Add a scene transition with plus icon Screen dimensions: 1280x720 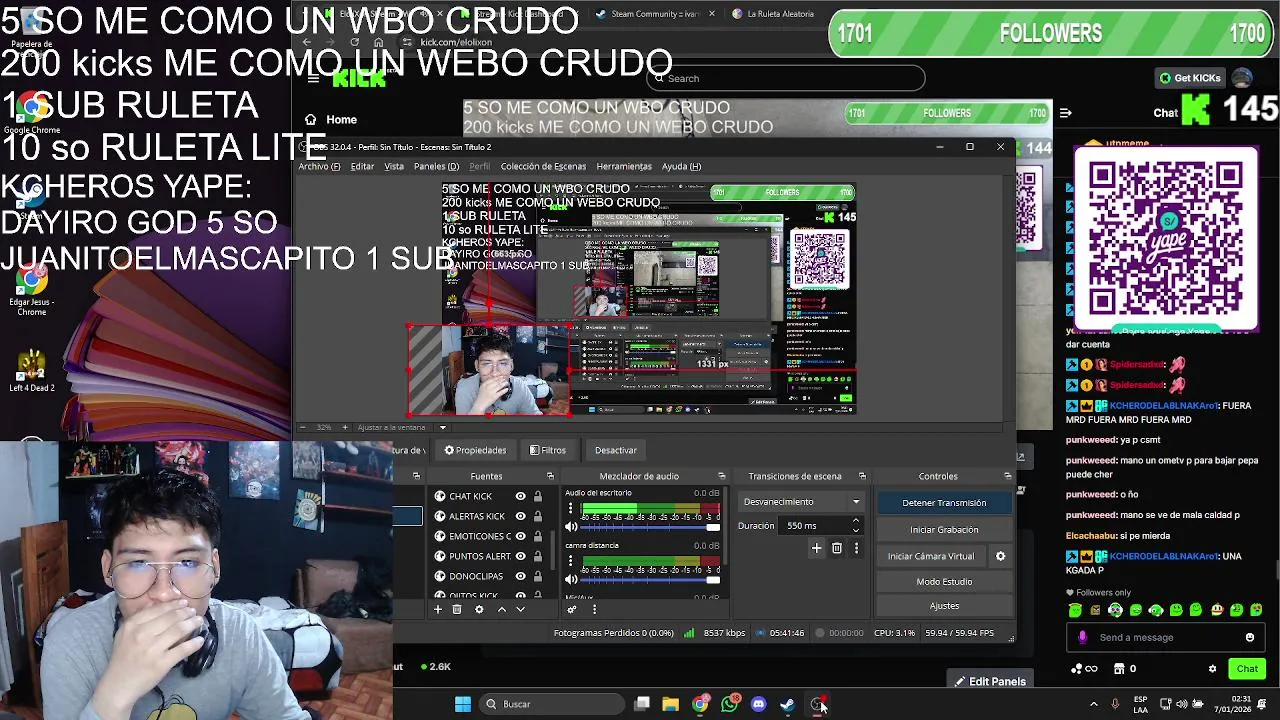pos(816,548)
